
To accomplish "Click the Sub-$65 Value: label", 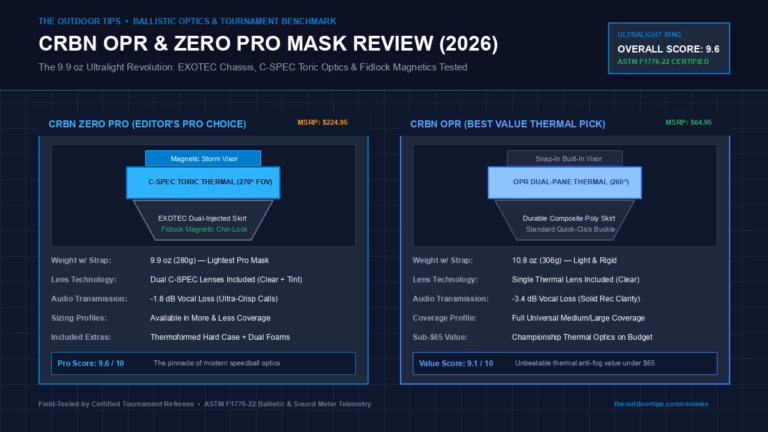I will [x=439, y=337].
